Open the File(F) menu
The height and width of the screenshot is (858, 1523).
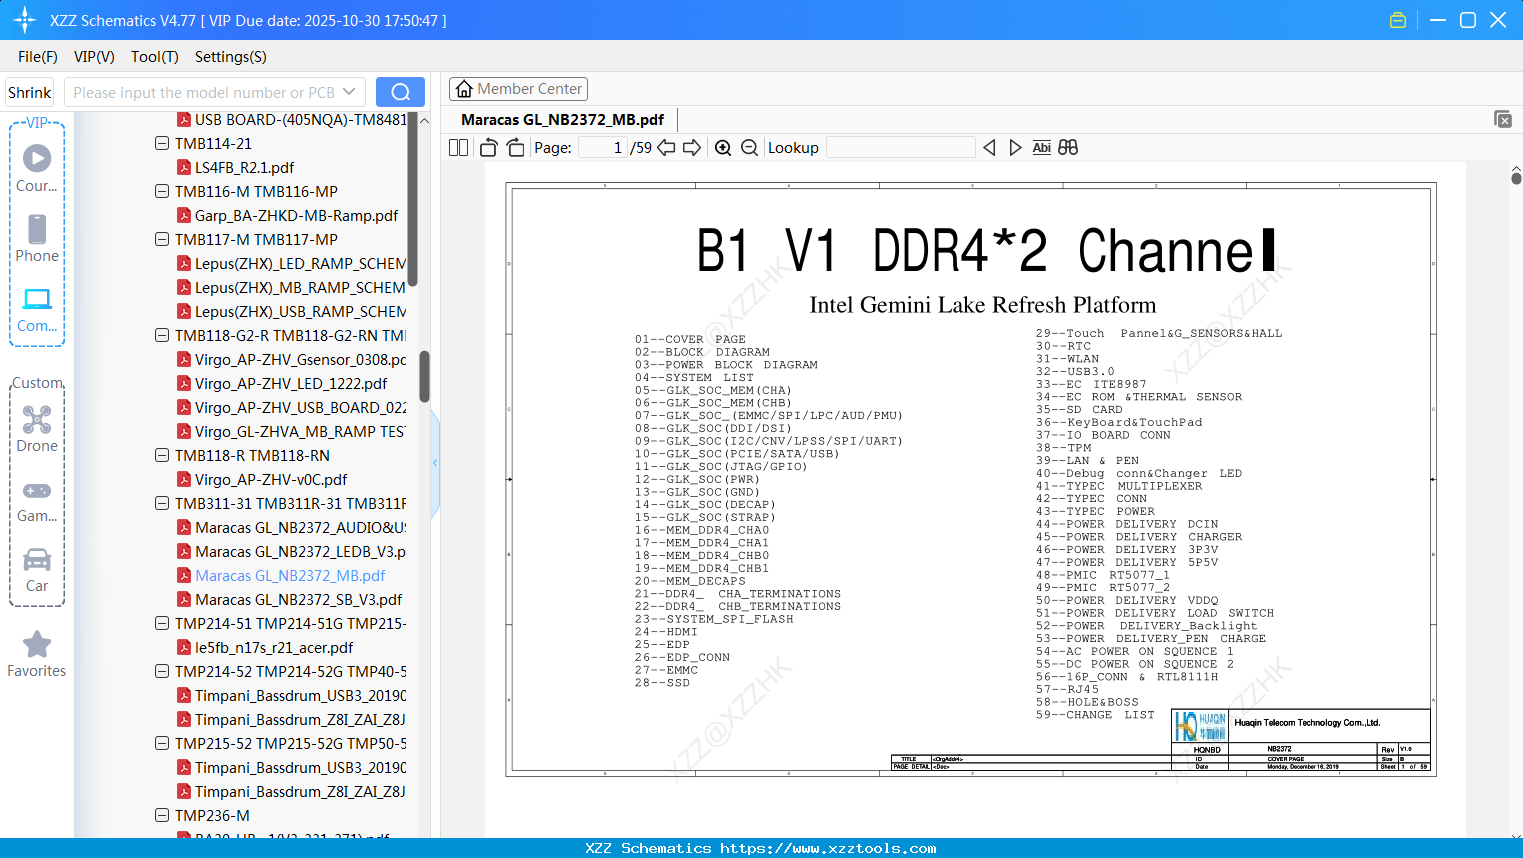[x=38, y=57]
